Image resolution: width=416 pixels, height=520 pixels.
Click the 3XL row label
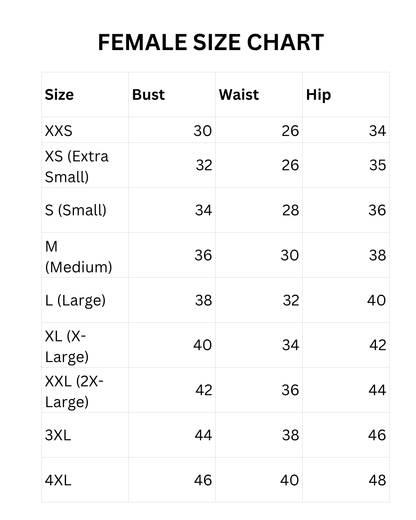point(58,435)
